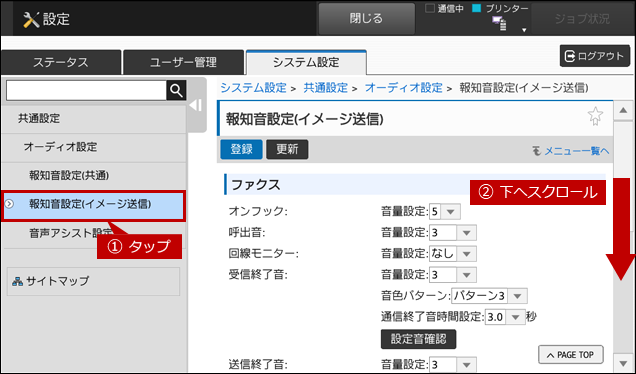Click the 閉じる button
Image resolution: width=636 pixels, height=374 pixels.
tap(366, 19)
